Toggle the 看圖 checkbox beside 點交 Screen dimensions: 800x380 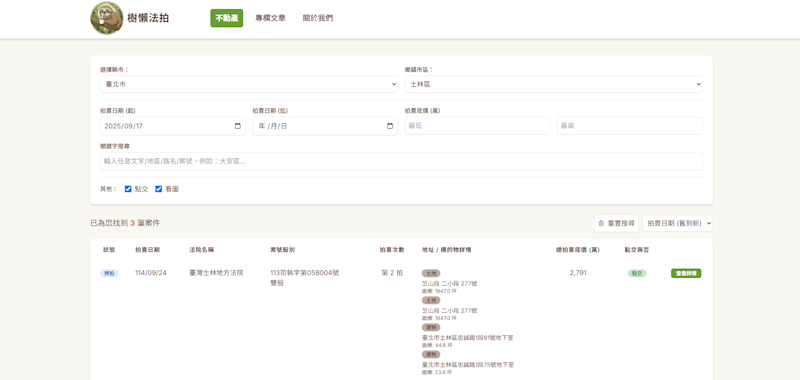pos(159,189)
